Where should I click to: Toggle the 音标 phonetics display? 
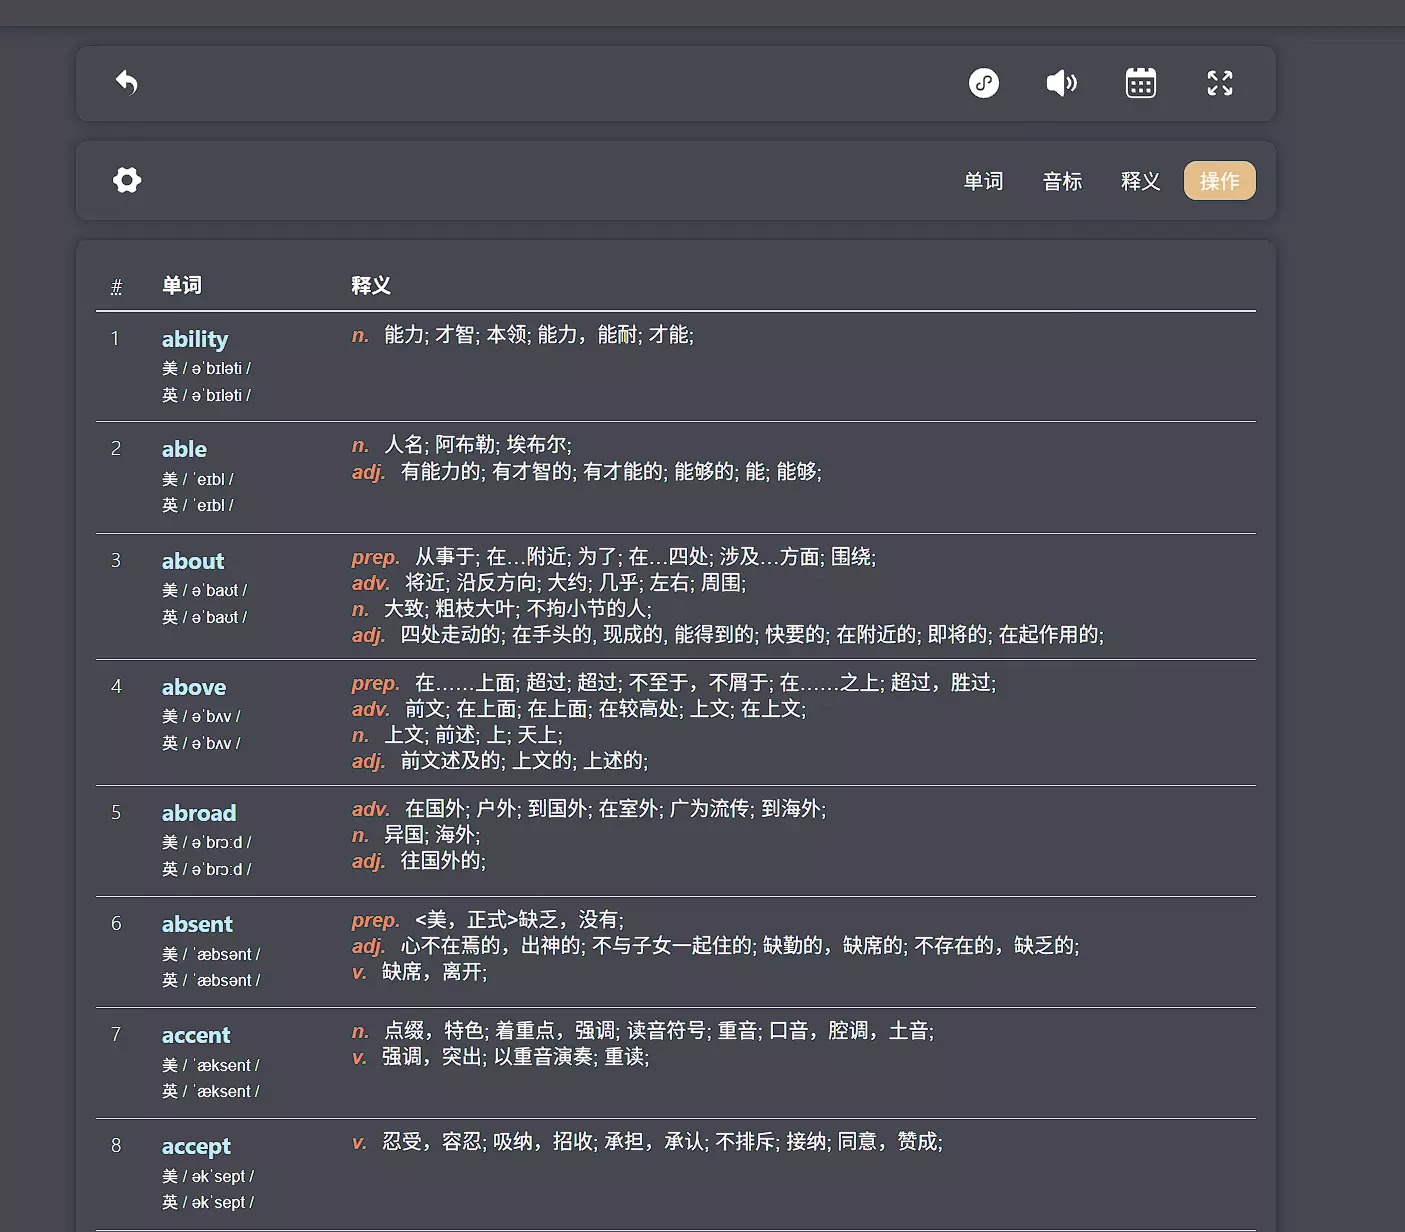pyautogui.click(x=1062, y=181)
